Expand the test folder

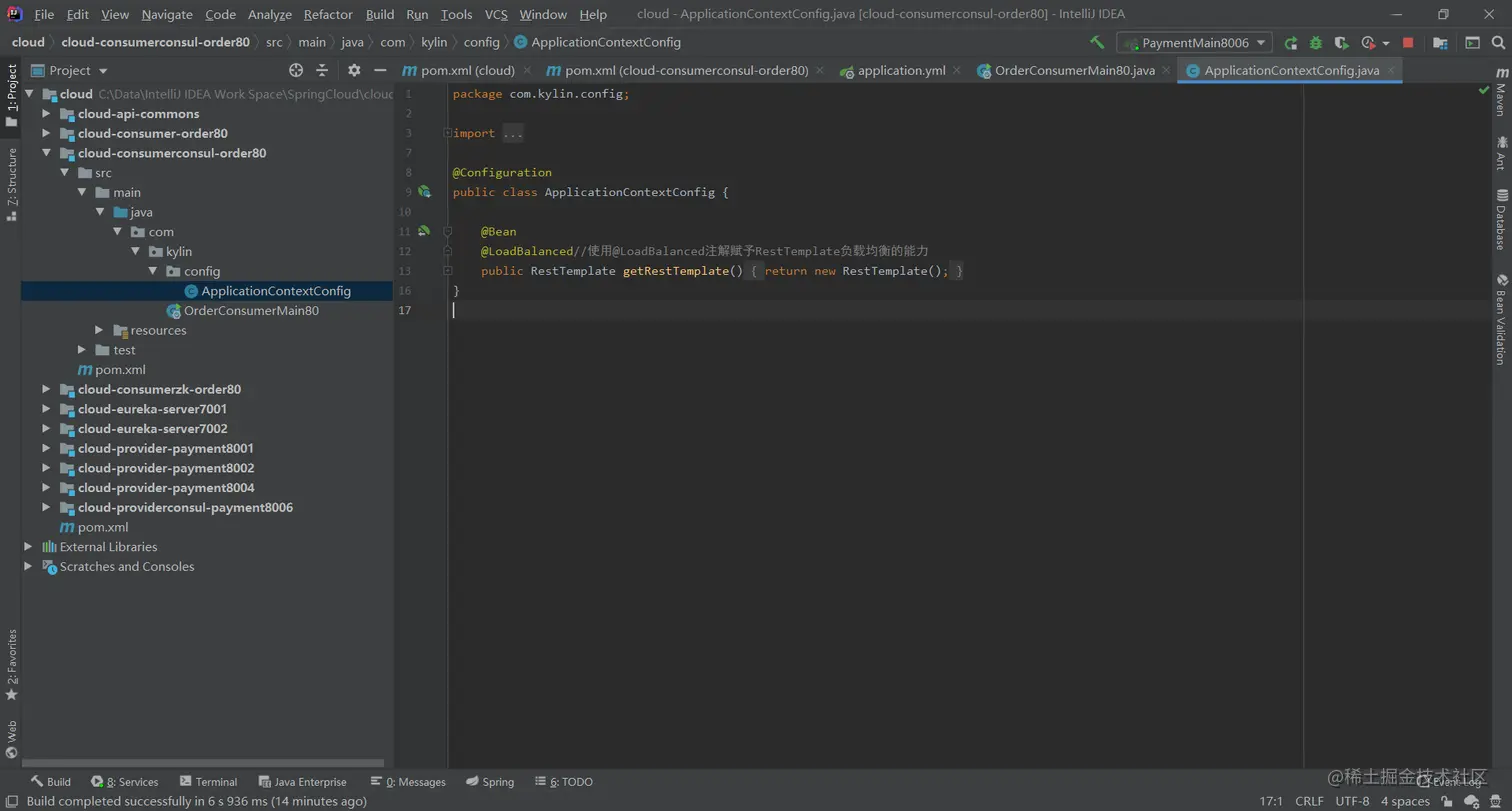(x=82, y=350)
